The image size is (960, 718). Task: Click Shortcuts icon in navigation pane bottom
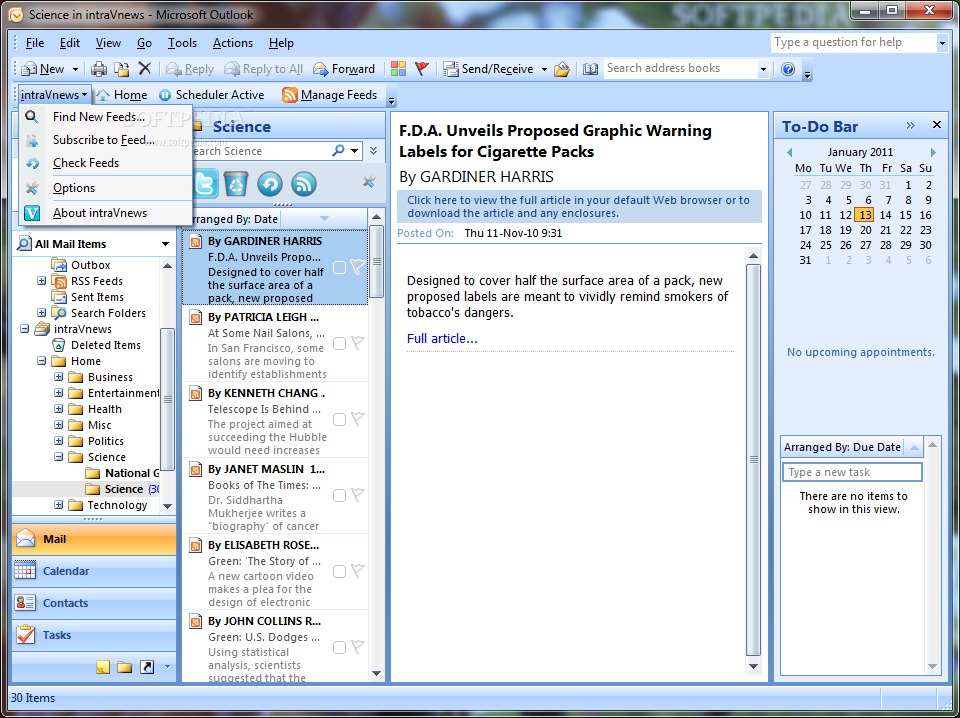(147, 667)
